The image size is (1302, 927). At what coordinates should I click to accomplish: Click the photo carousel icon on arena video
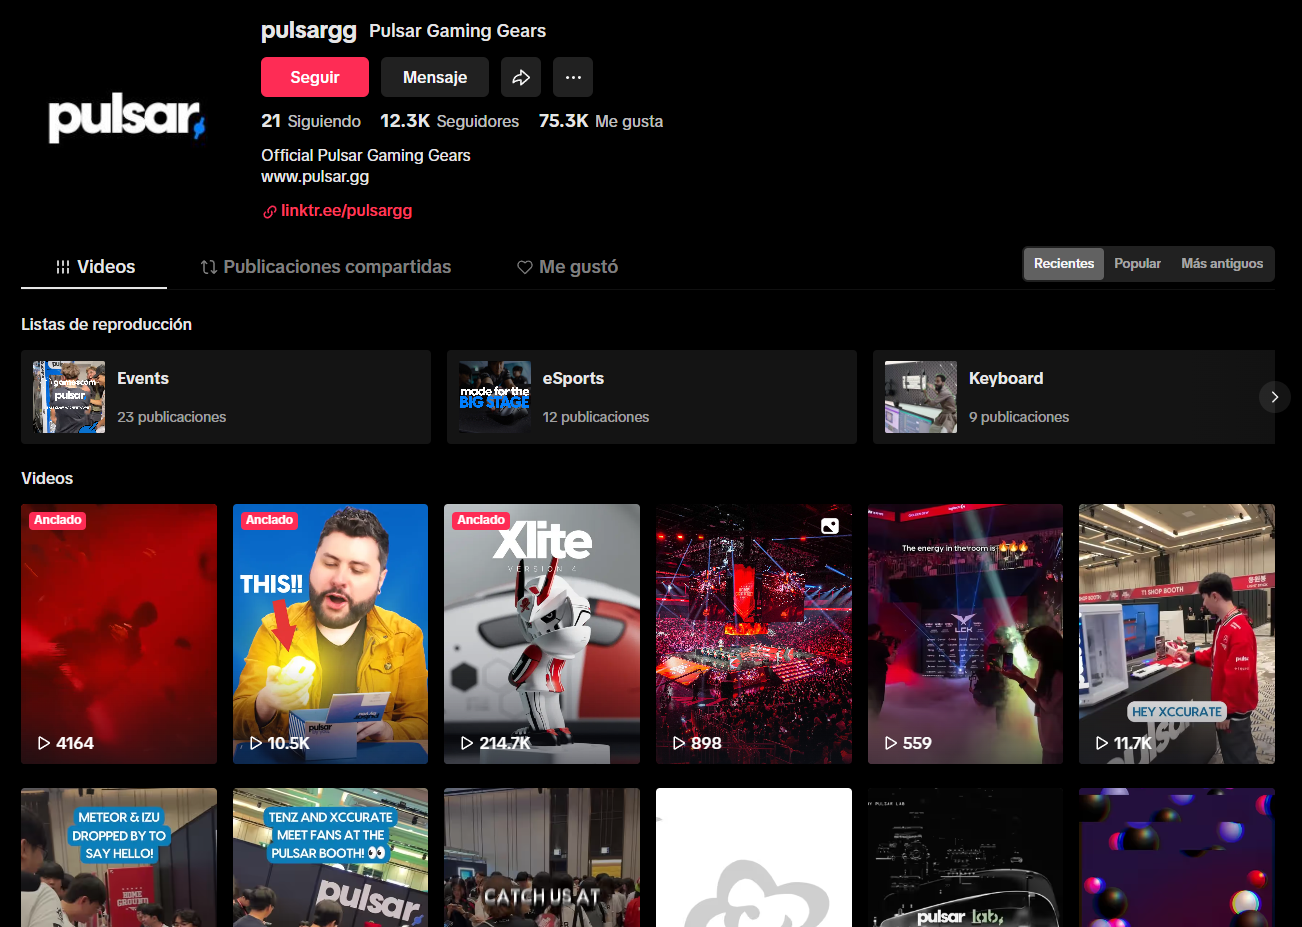point(830,526)
